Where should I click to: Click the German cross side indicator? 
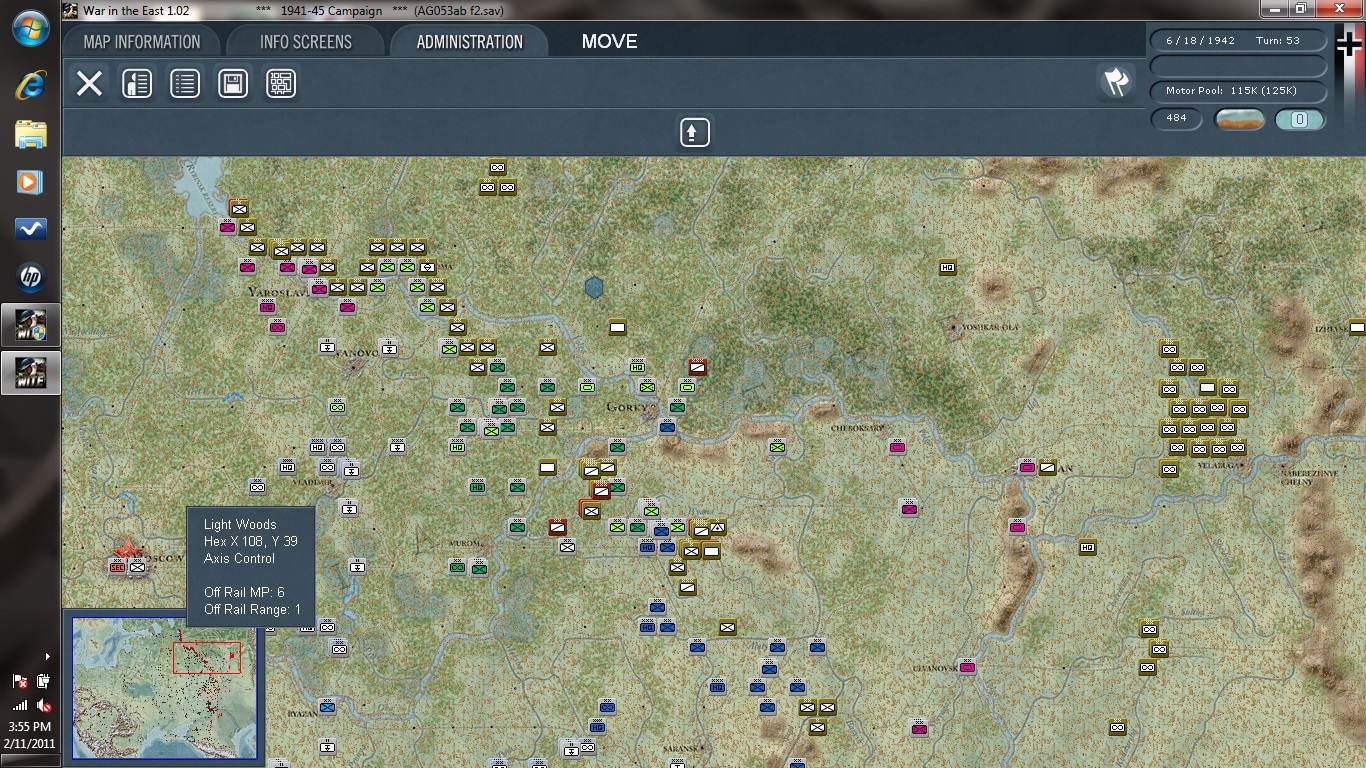point(1349,44)
